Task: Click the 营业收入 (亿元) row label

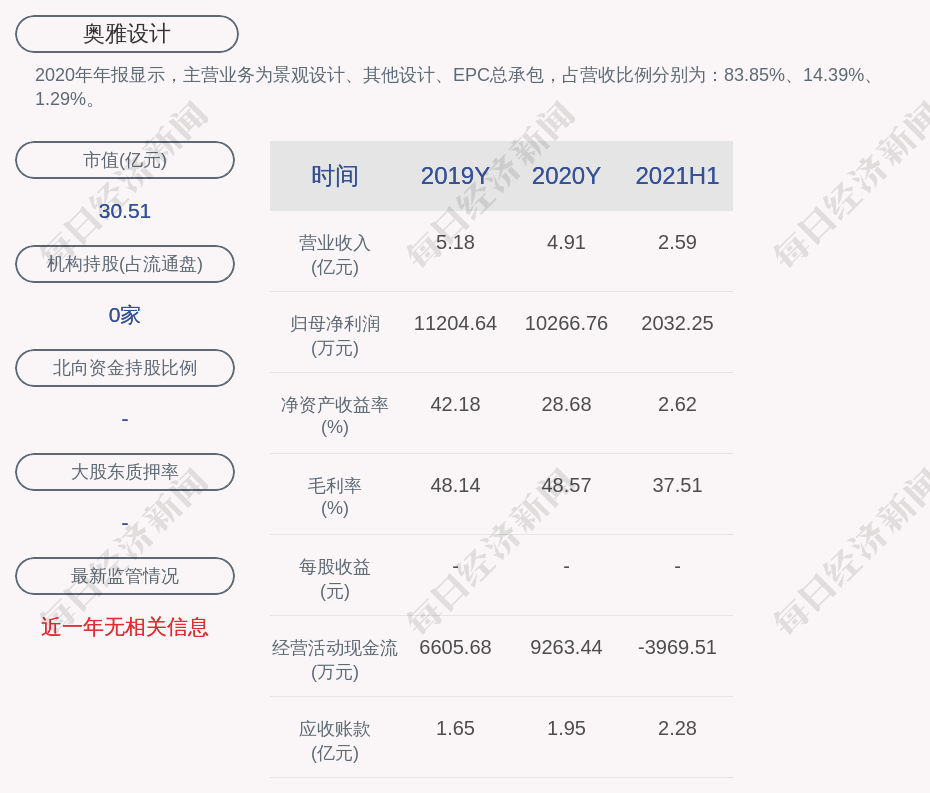Action: click(335, 255)
